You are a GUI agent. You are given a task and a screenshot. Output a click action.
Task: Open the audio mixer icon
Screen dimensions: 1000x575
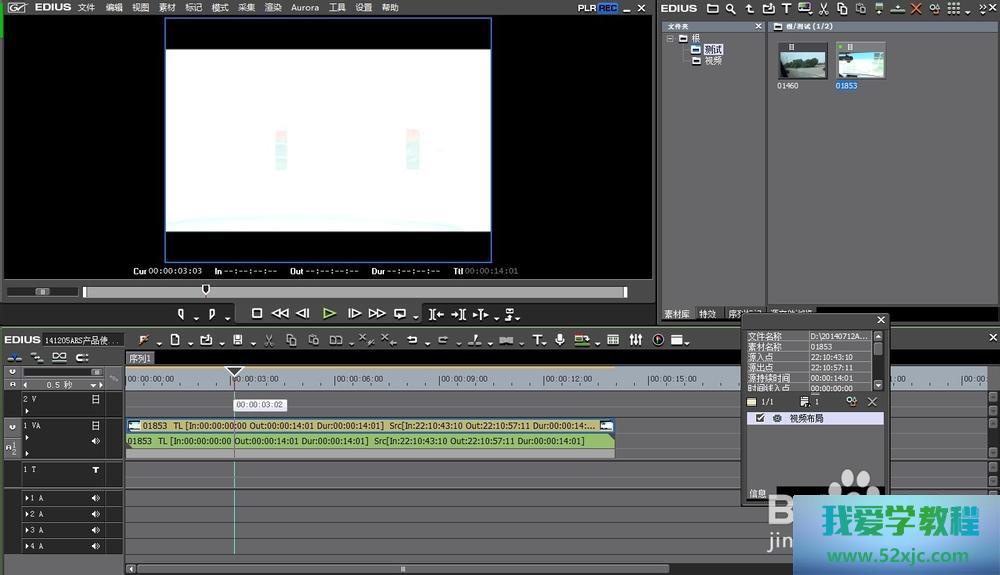point(636,340)
